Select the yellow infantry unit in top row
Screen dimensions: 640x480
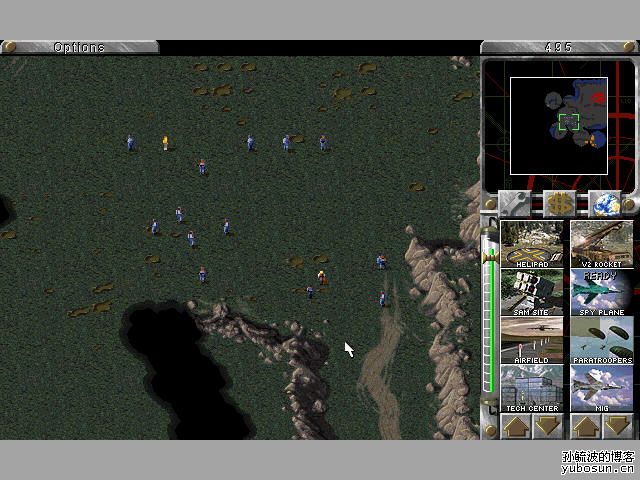[x=165, y=143]
